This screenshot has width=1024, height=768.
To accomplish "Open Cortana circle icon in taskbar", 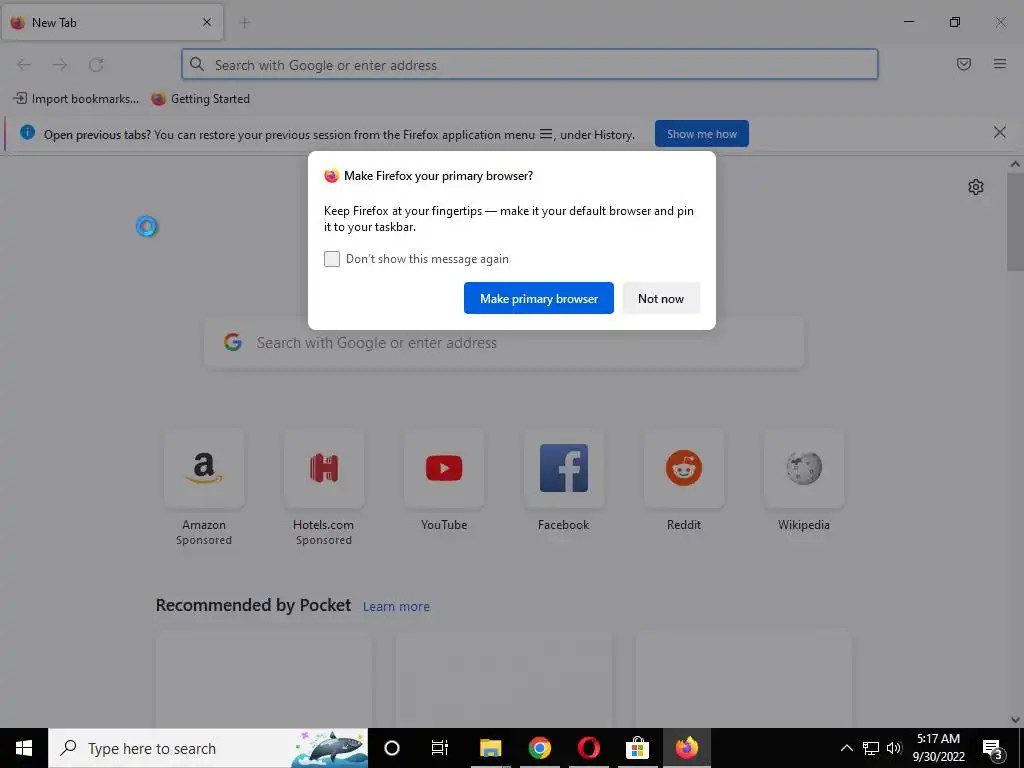I will pyautogui.click(x=392, y=748).
